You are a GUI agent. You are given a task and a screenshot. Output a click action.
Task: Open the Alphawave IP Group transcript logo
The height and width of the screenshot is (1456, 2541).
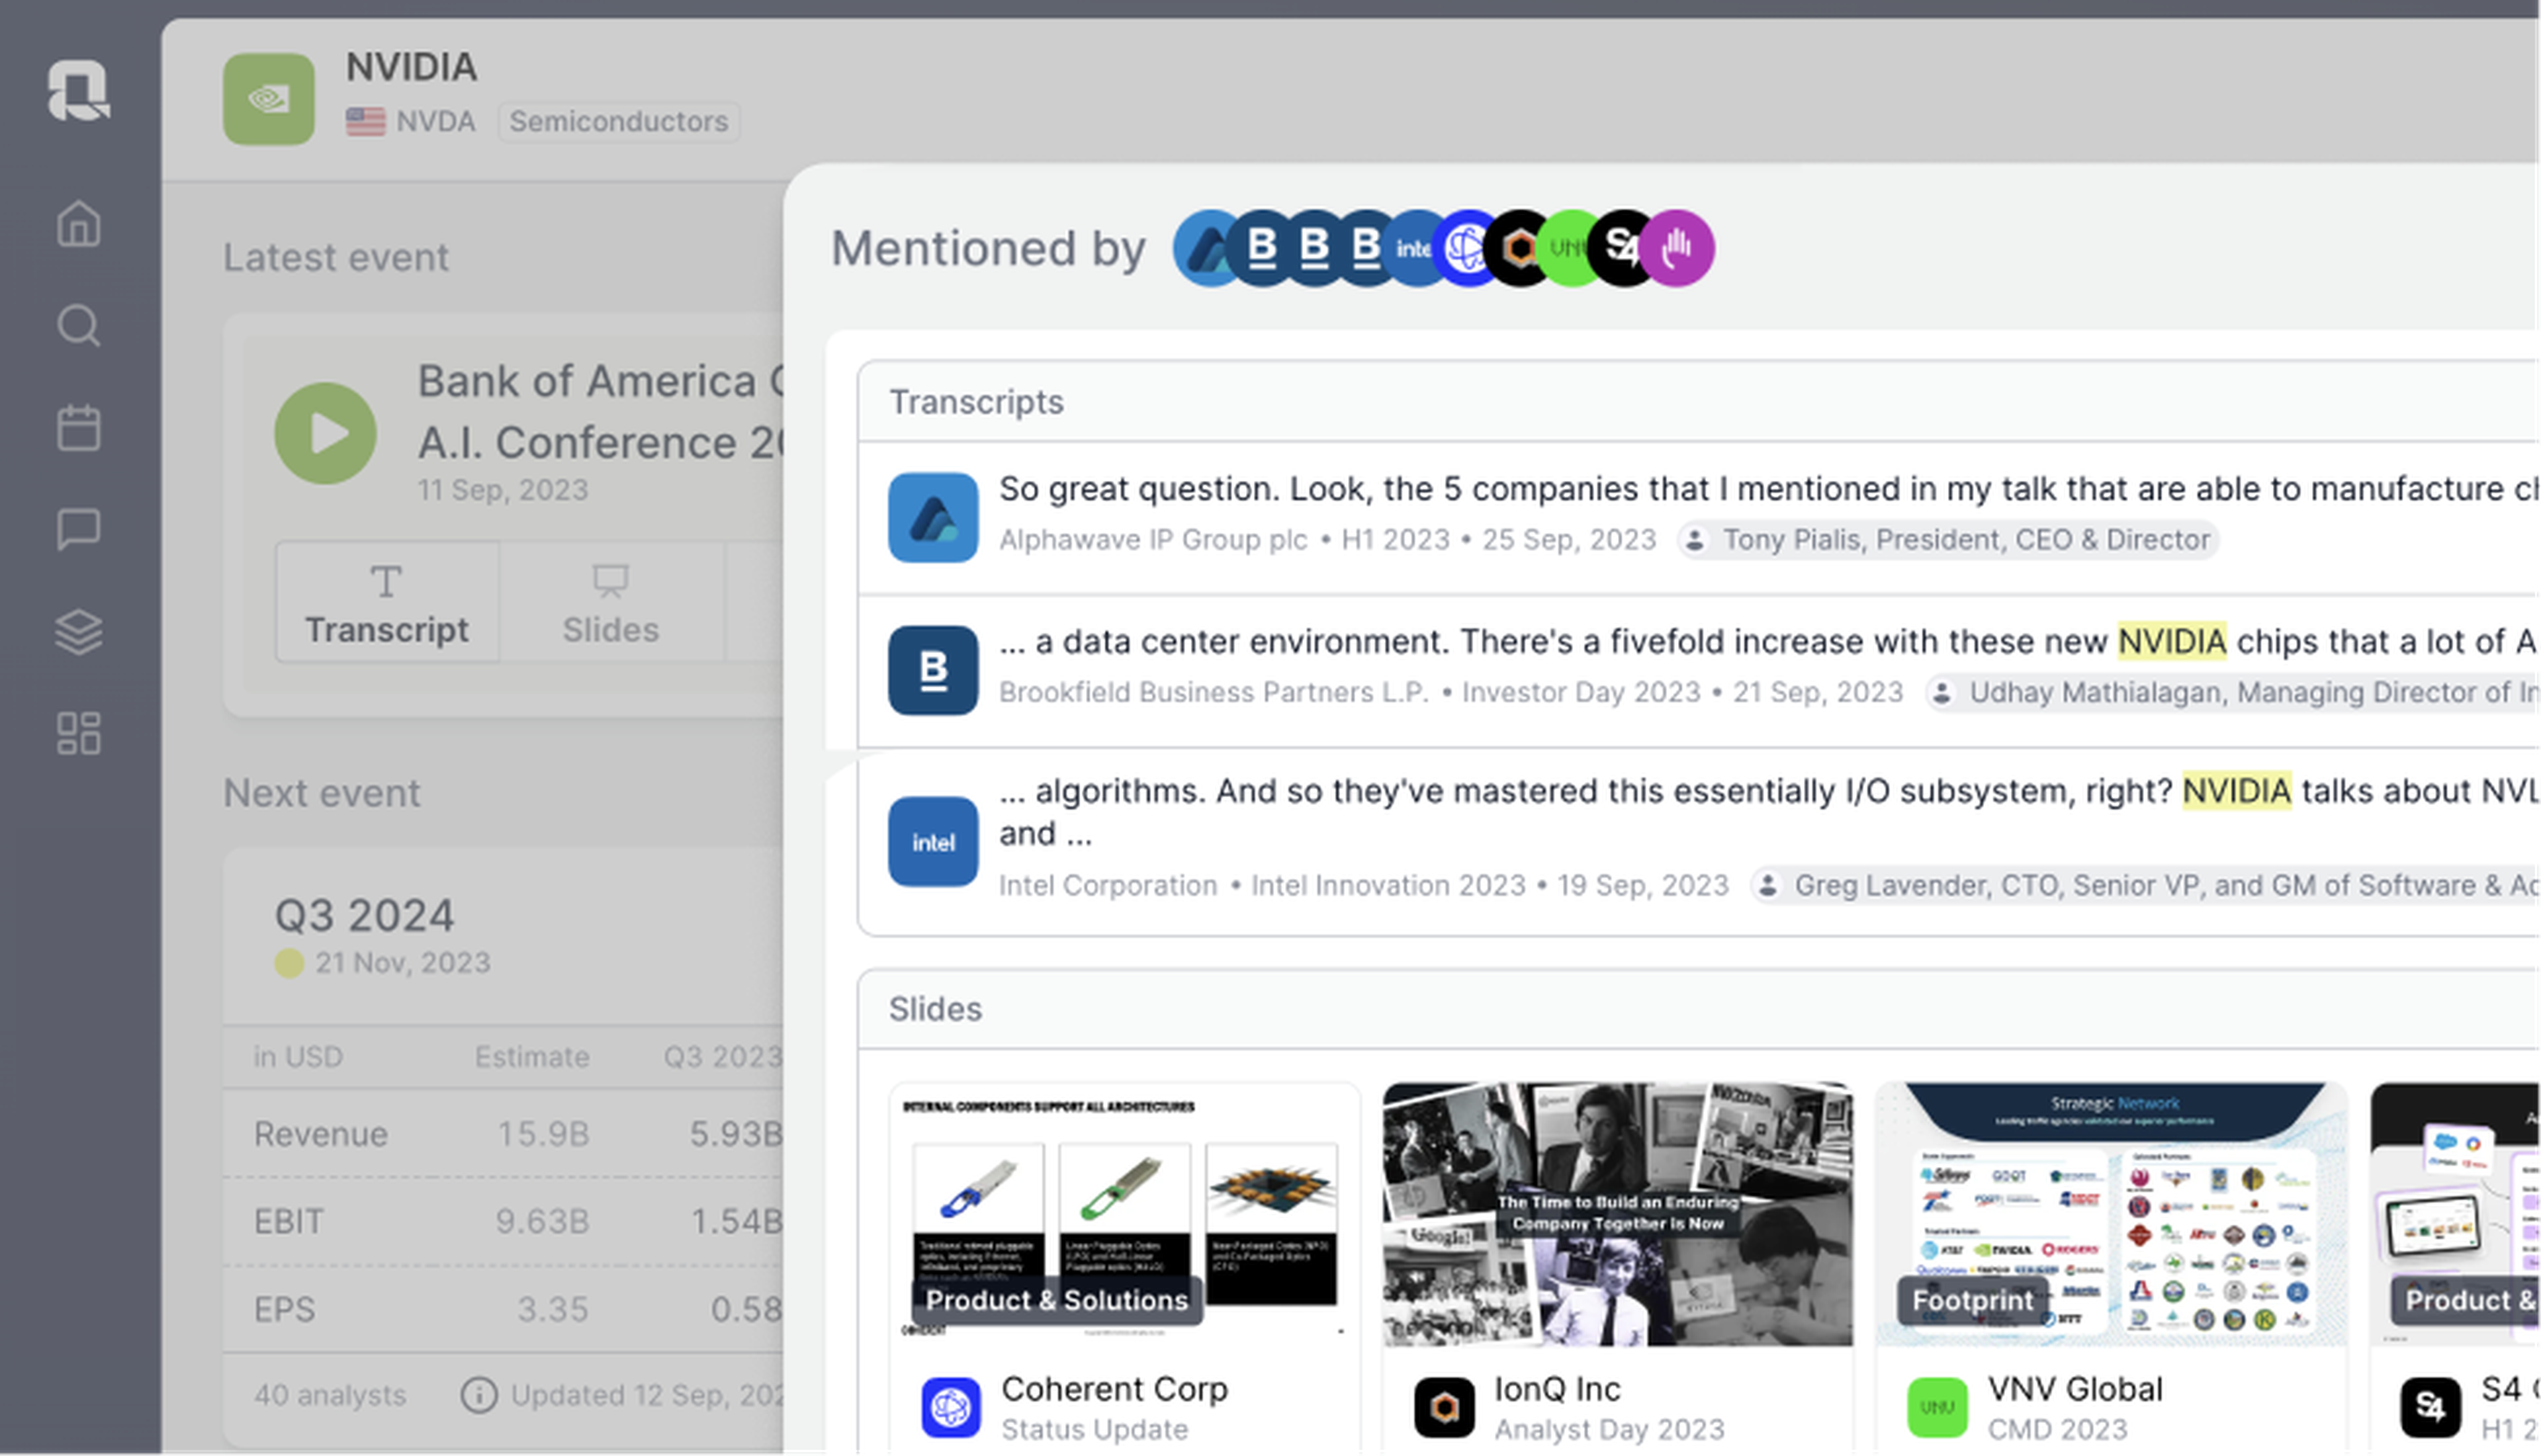(933, 517)
